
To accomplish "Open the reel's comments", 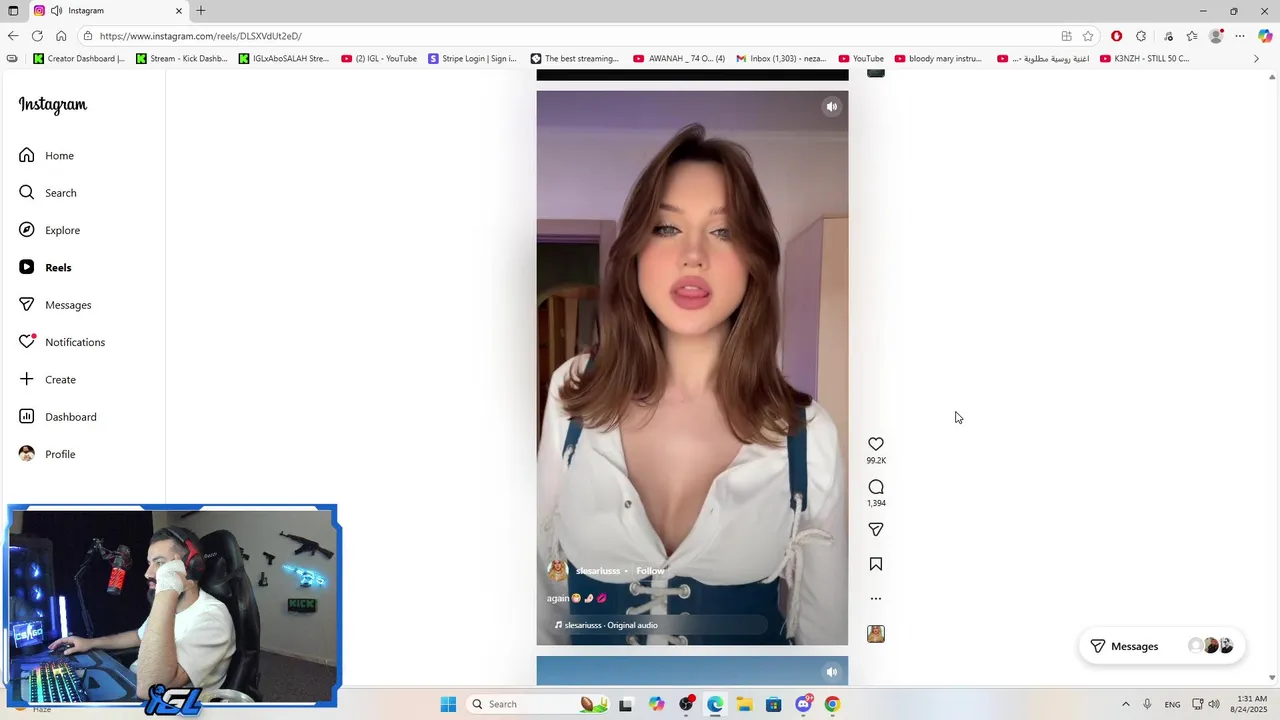I will click(x=876, y=487).
